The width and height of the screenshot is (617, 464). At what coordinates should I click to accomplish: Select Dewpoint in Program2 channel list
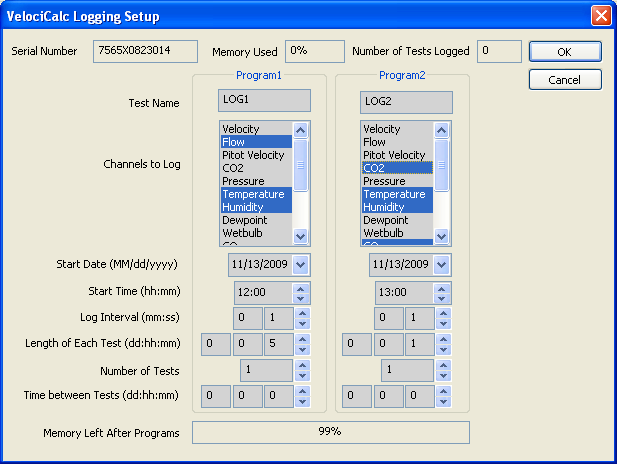click(397, 220)
